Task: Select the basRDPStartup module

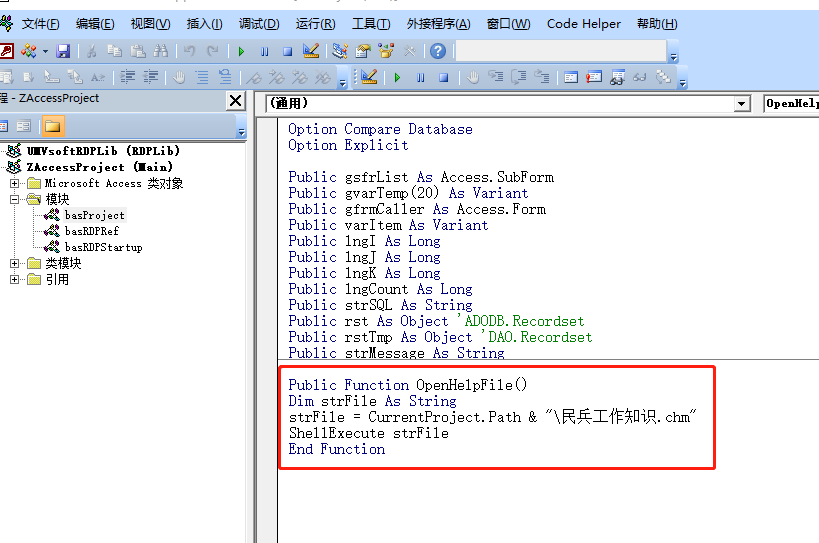Action: 103,247
